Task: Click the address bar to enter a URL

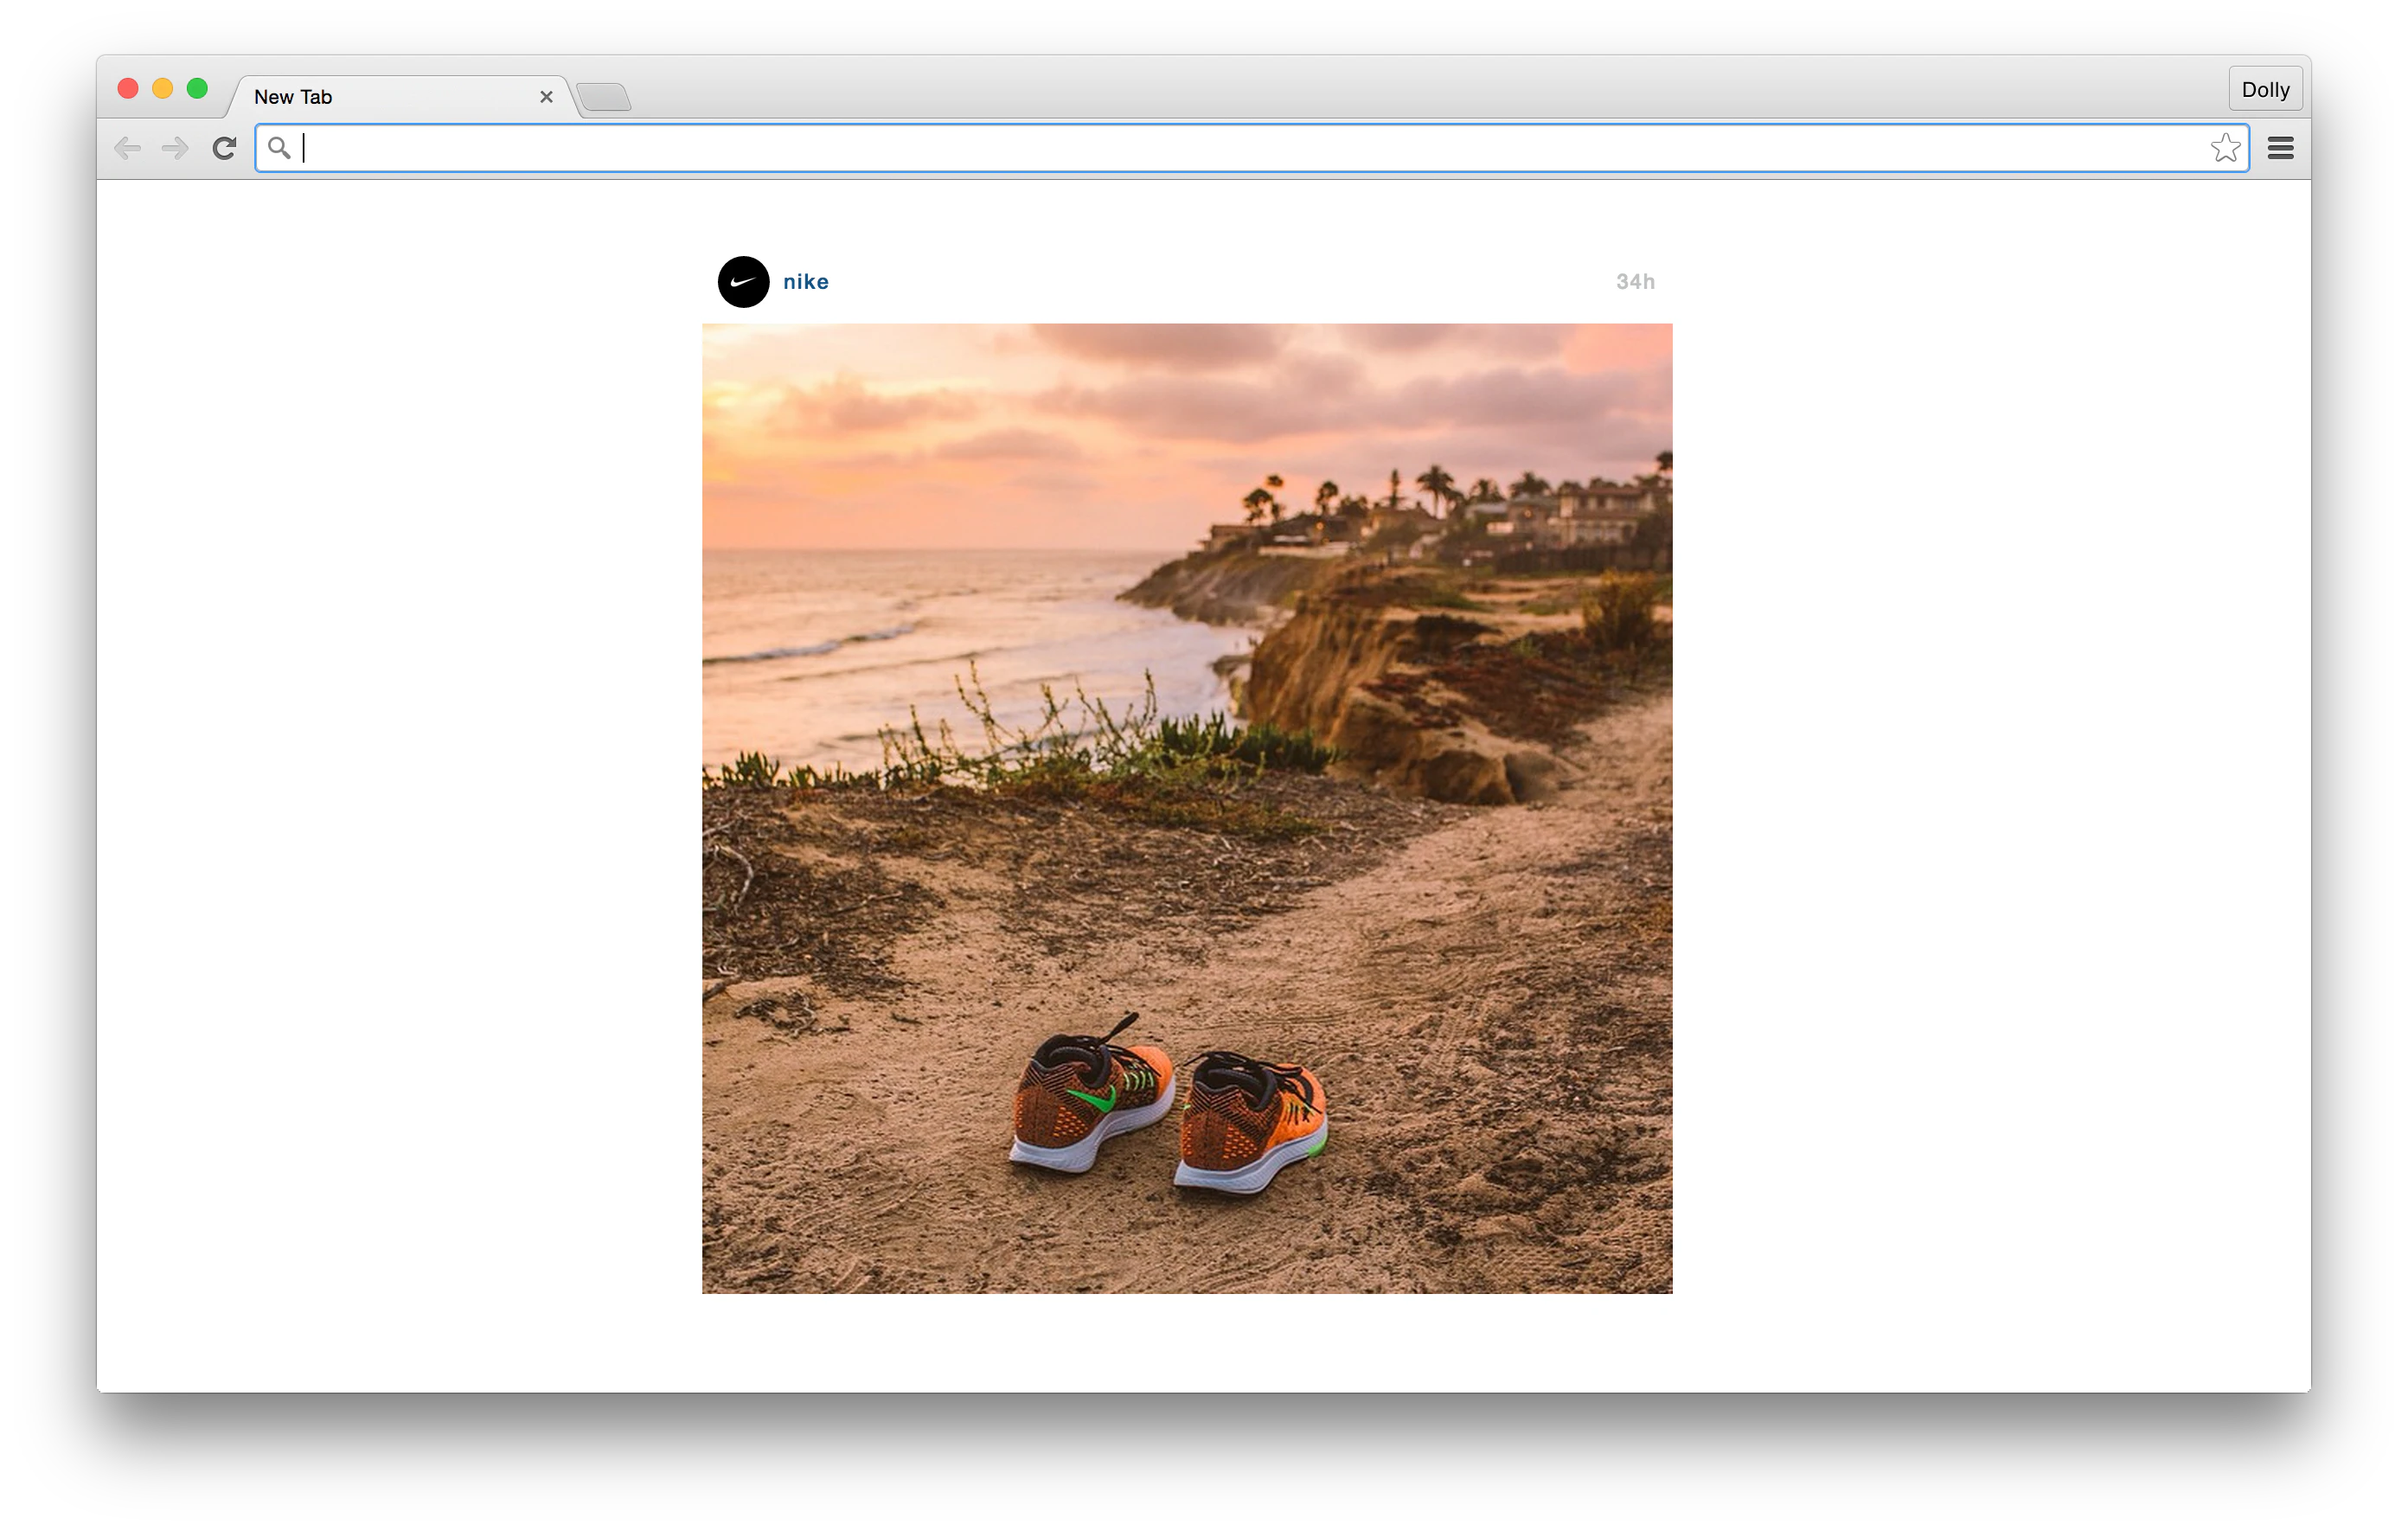Action: pyautogui.click(x=1200, y=147)
